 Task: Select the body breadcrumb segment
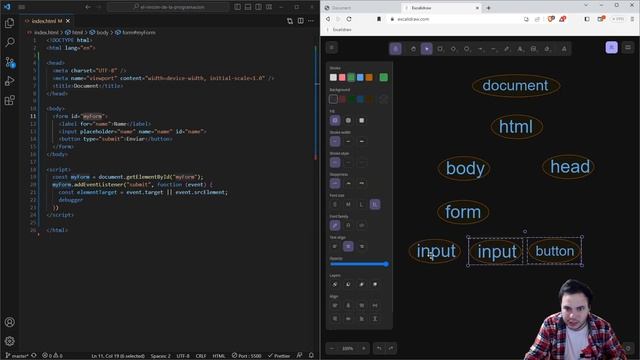point(99,32)
